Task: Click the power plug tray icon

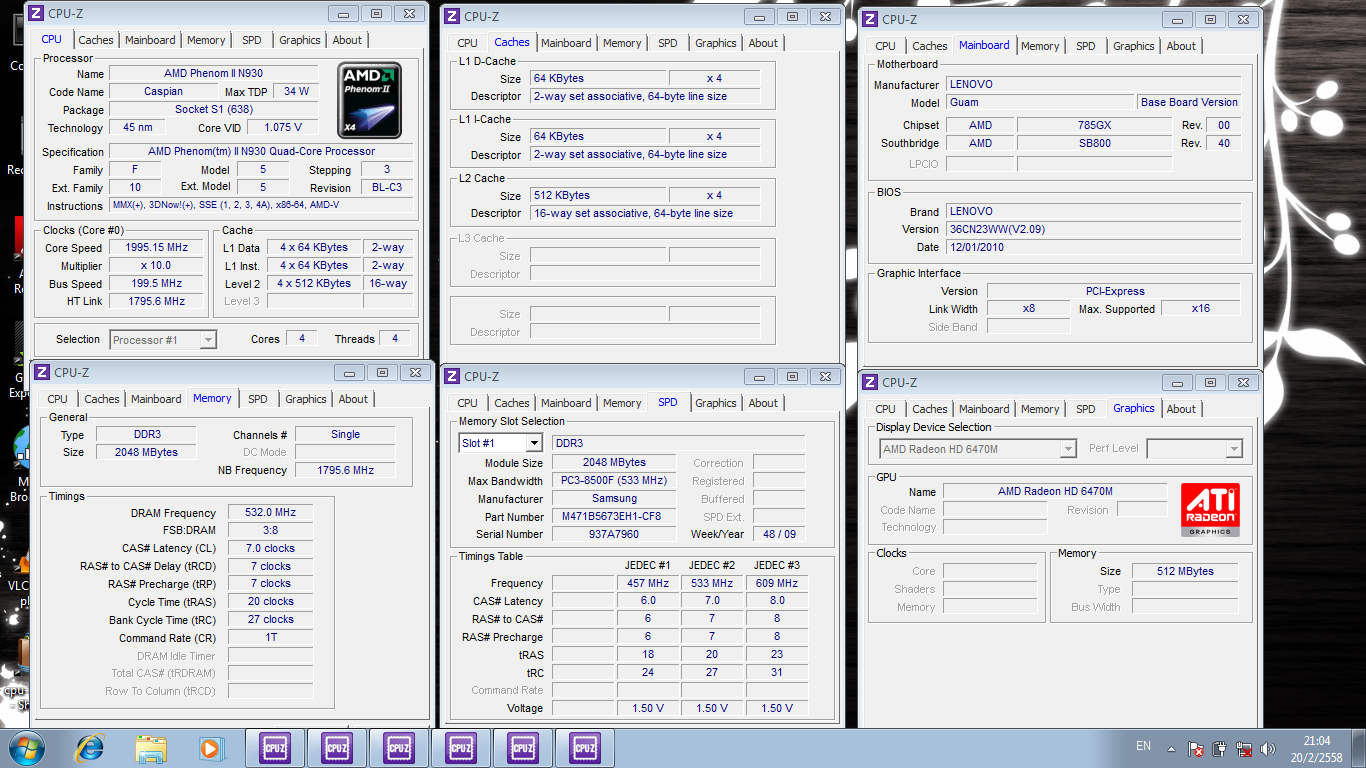Action: (1220, 748)
